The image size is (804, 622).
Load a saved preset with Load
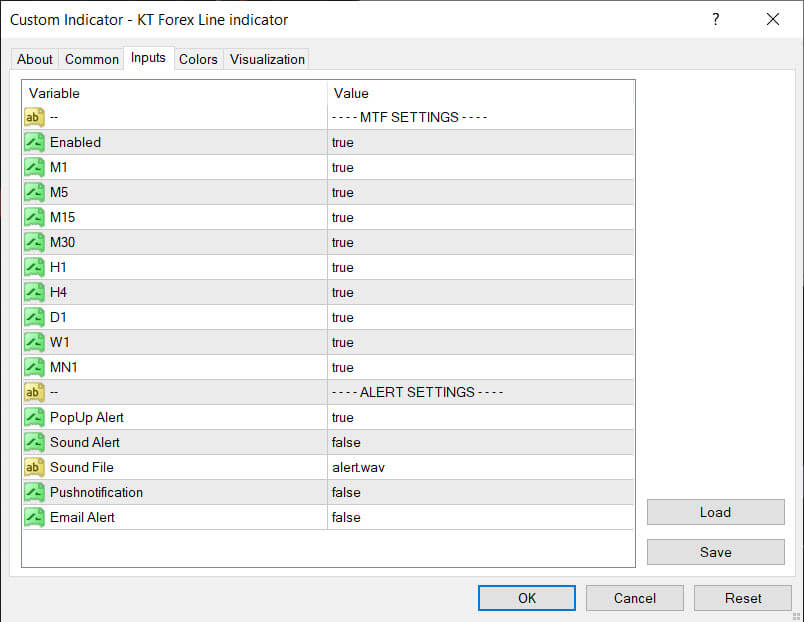716,512
